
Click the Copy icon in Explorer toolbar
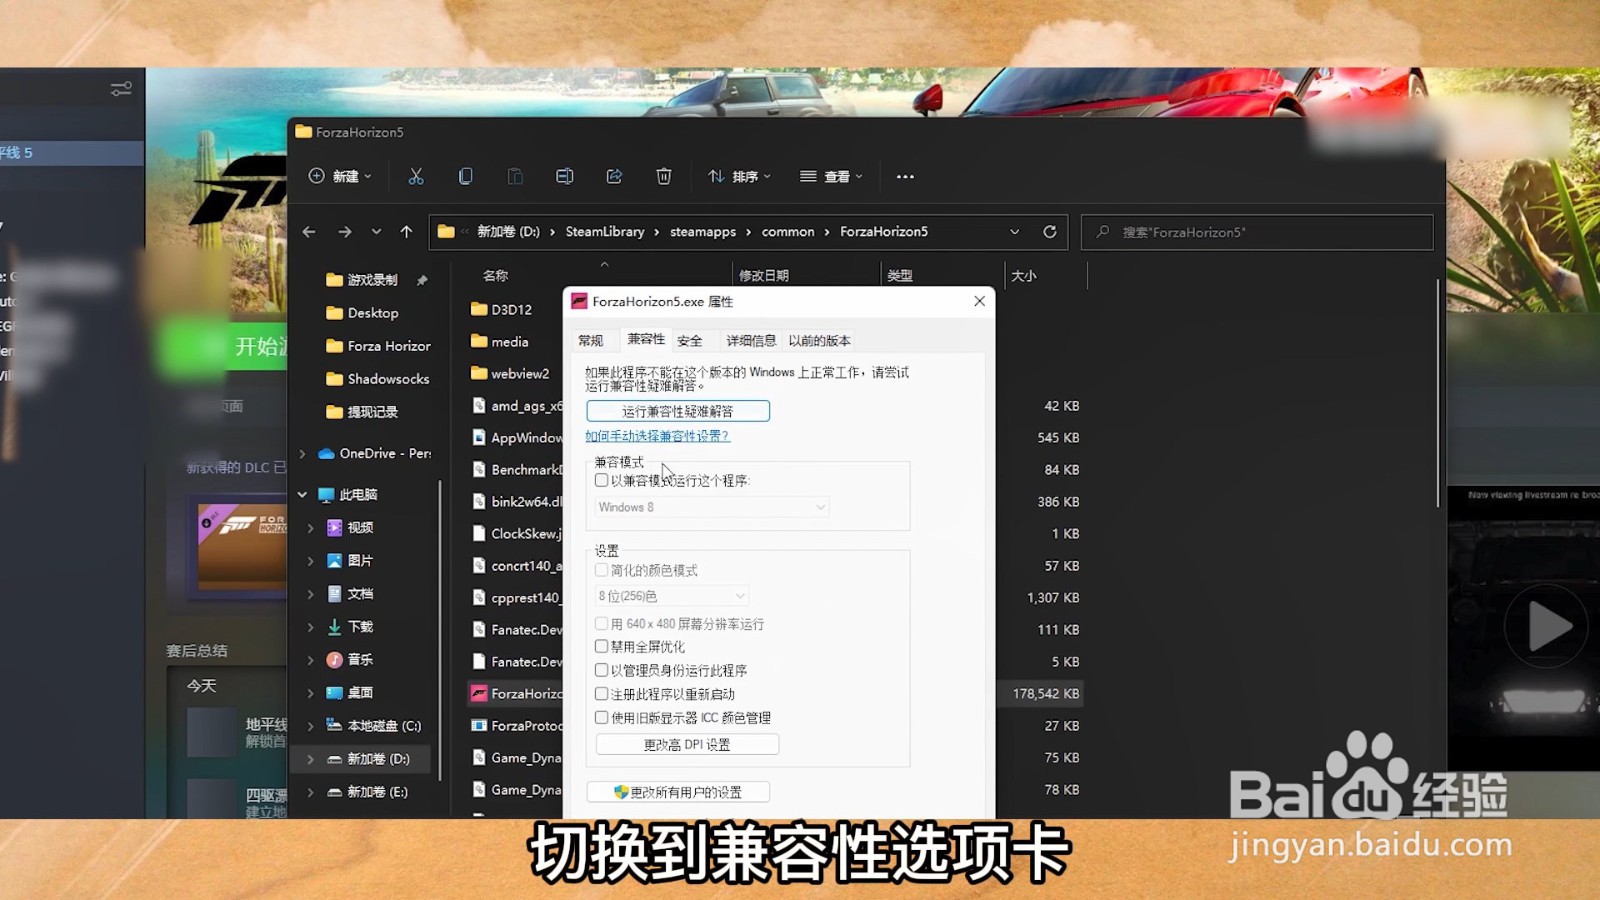[465, 176]
